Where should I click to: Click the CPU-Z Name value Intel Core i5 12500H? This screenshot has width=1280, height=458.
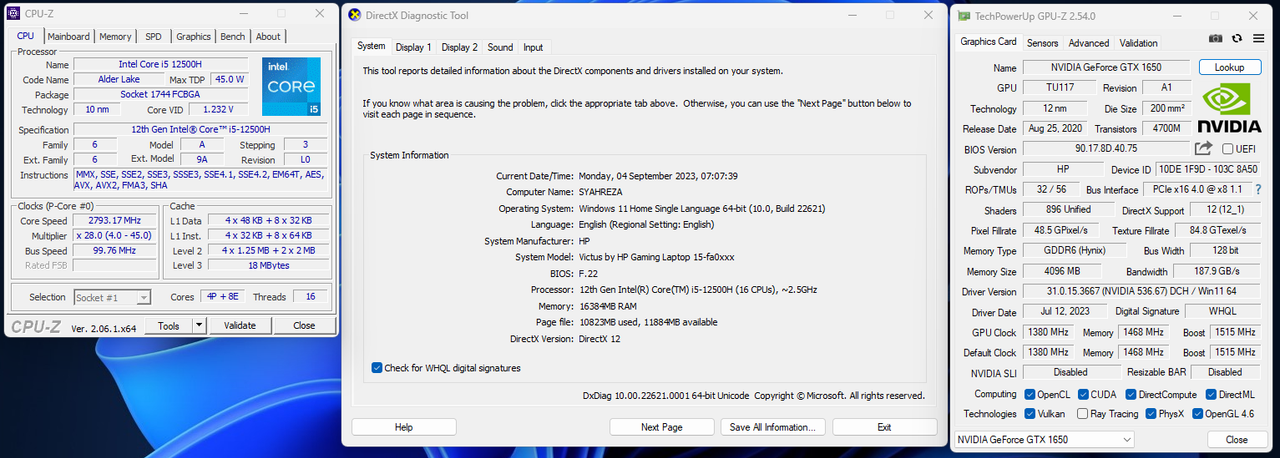(160, 64)
